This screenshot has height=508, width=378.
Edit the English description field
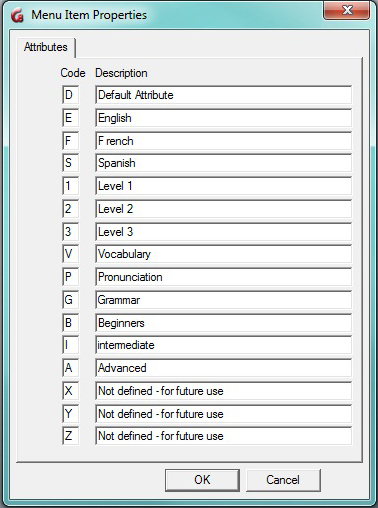[x=223, y=118]
